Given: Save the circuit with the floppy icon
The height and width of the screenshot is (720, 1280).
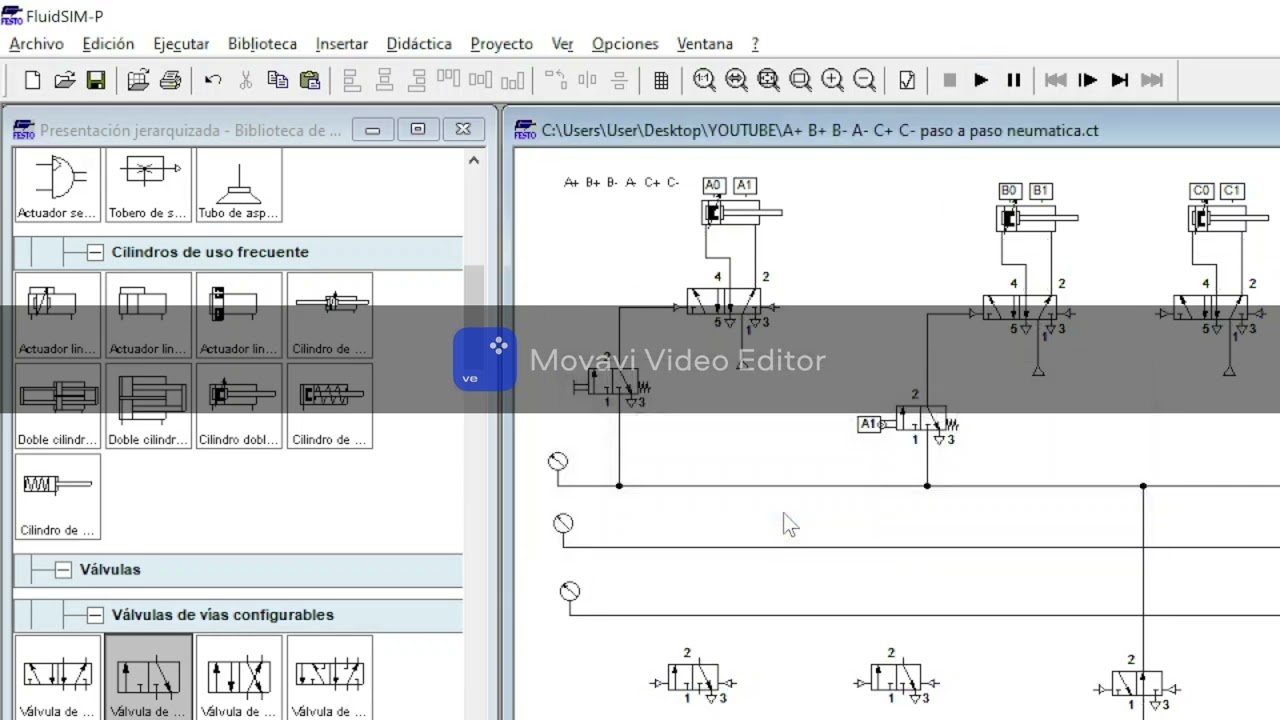Looking at the screenshot, I should 96,80.
